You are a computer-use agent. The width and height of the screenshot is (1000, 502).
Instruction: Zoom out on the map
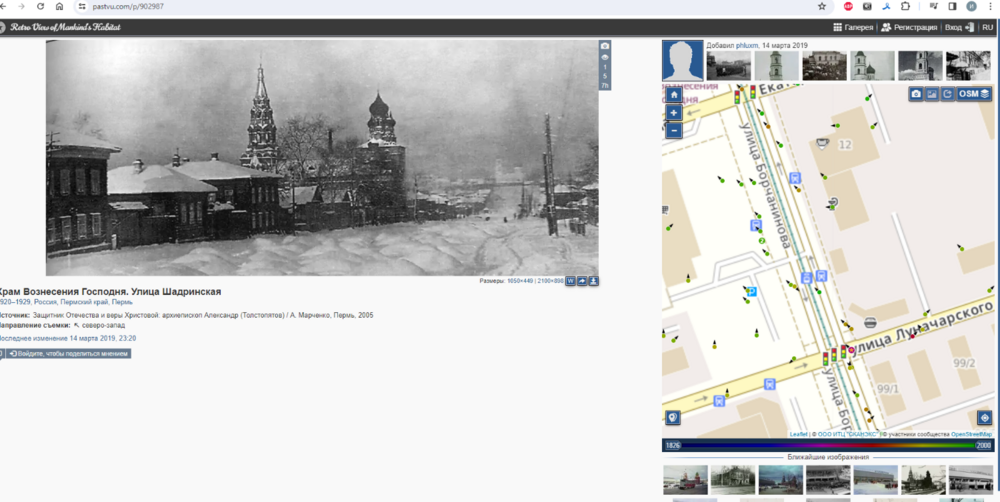tap(673, 130)
